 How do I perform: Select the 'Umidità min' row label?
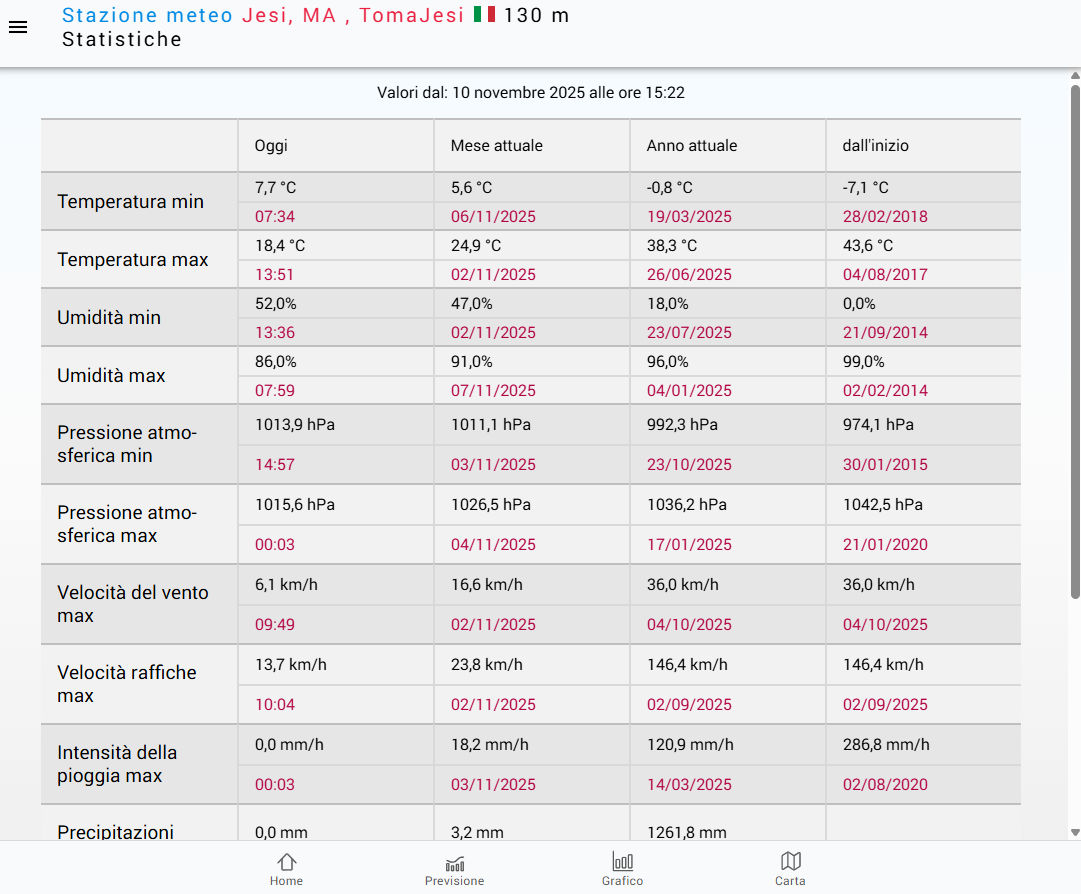pos(109,318)
